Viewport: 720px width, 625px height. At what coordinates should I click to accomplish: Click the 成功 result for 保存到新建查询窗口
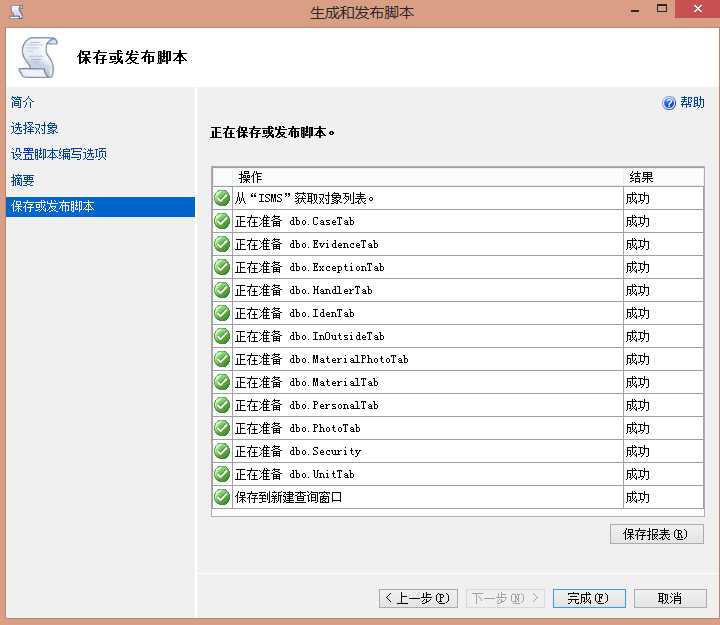point(637,497)
